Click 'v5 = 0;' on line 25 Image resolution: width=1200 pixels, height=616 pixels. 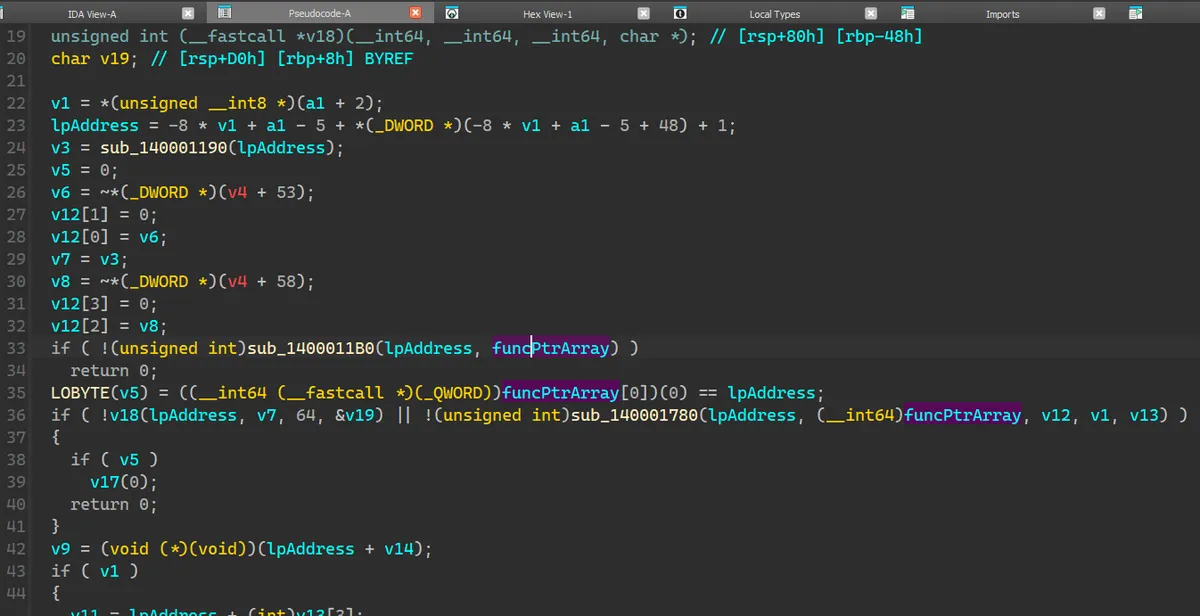[x=84, y=170]
